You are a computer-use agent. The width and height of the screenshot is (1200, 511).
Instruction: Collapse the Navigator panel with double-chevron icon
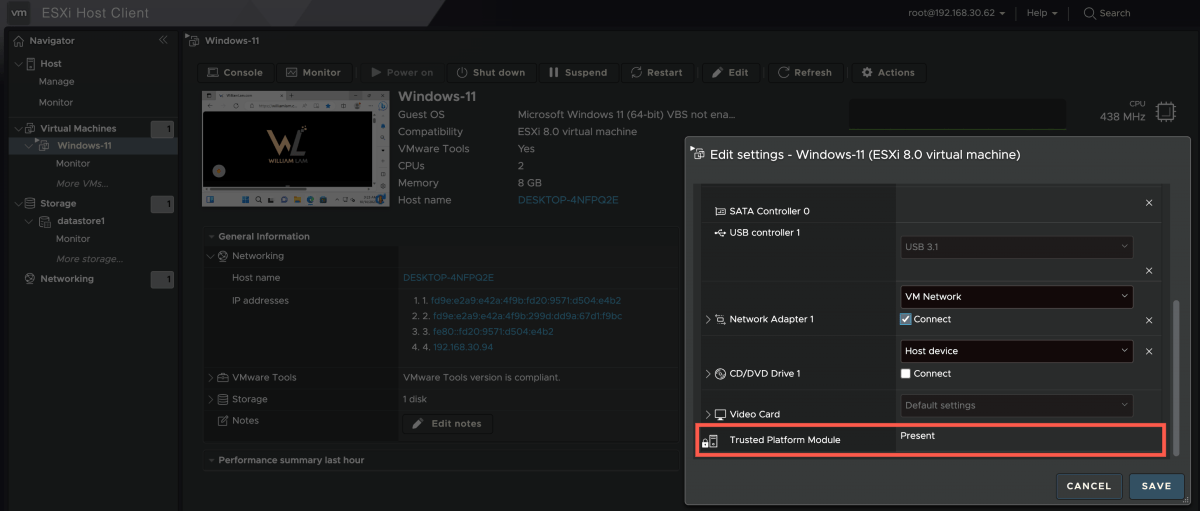163,40
